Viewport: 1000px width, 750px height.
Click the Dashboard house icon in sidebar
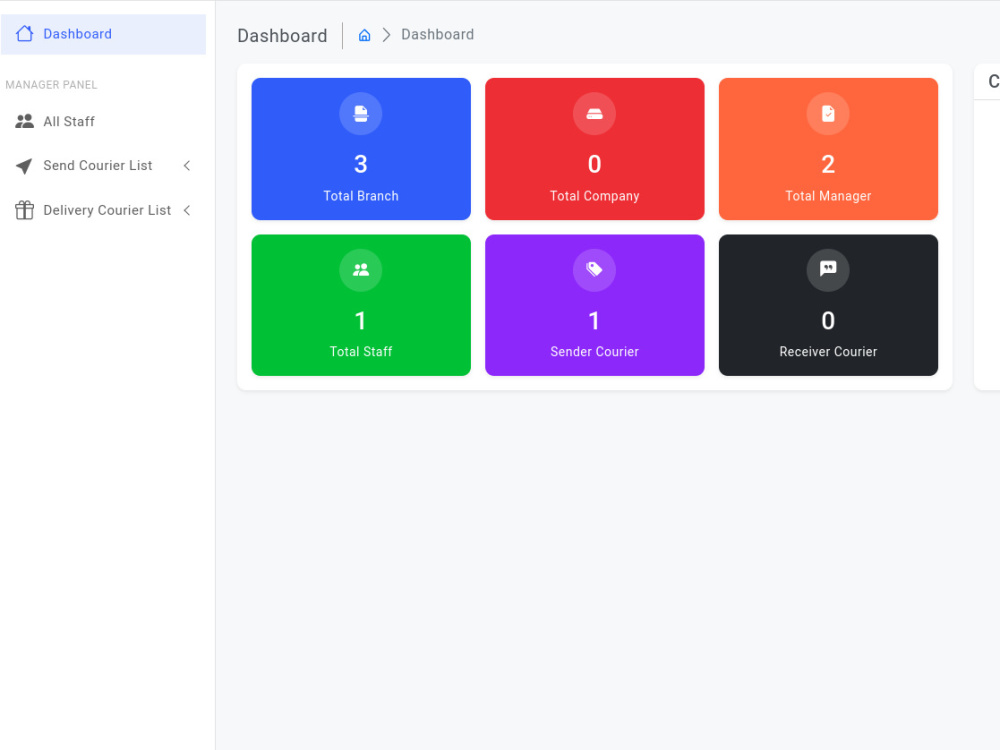click(24, 34)
